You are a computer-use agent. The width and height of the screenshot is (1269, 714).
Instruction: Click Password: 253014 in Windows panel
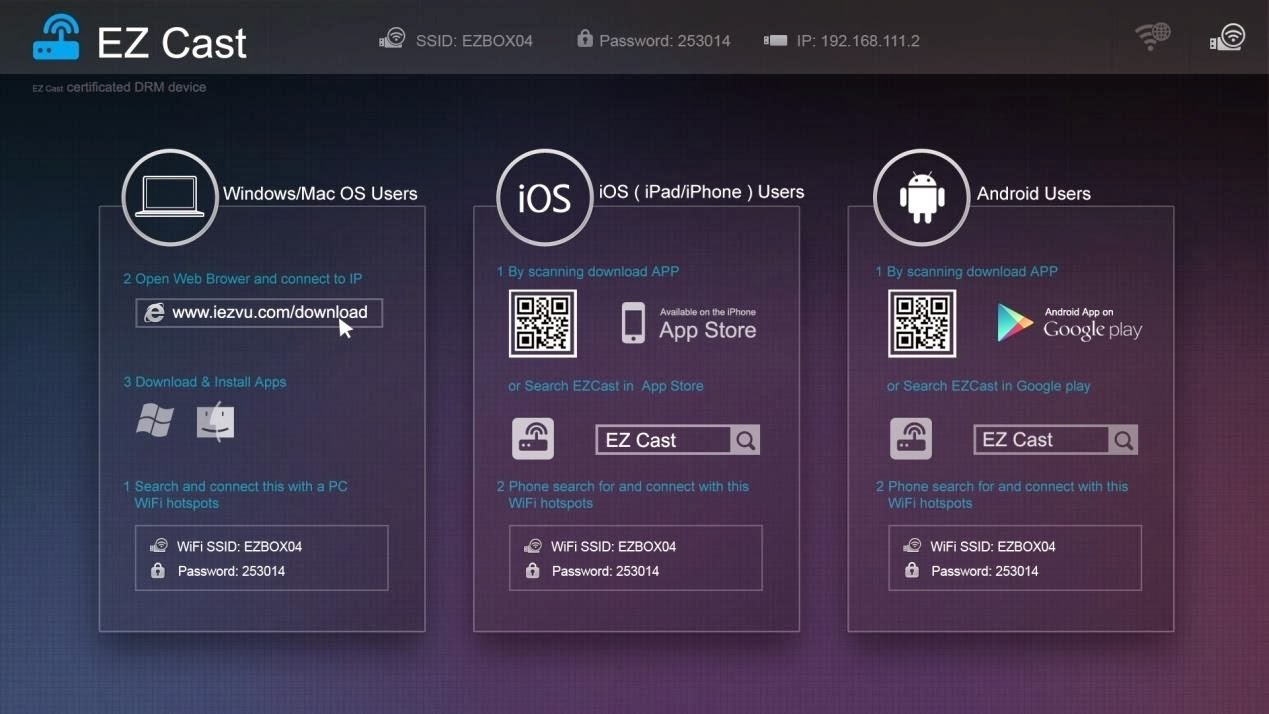pos(231,571)
